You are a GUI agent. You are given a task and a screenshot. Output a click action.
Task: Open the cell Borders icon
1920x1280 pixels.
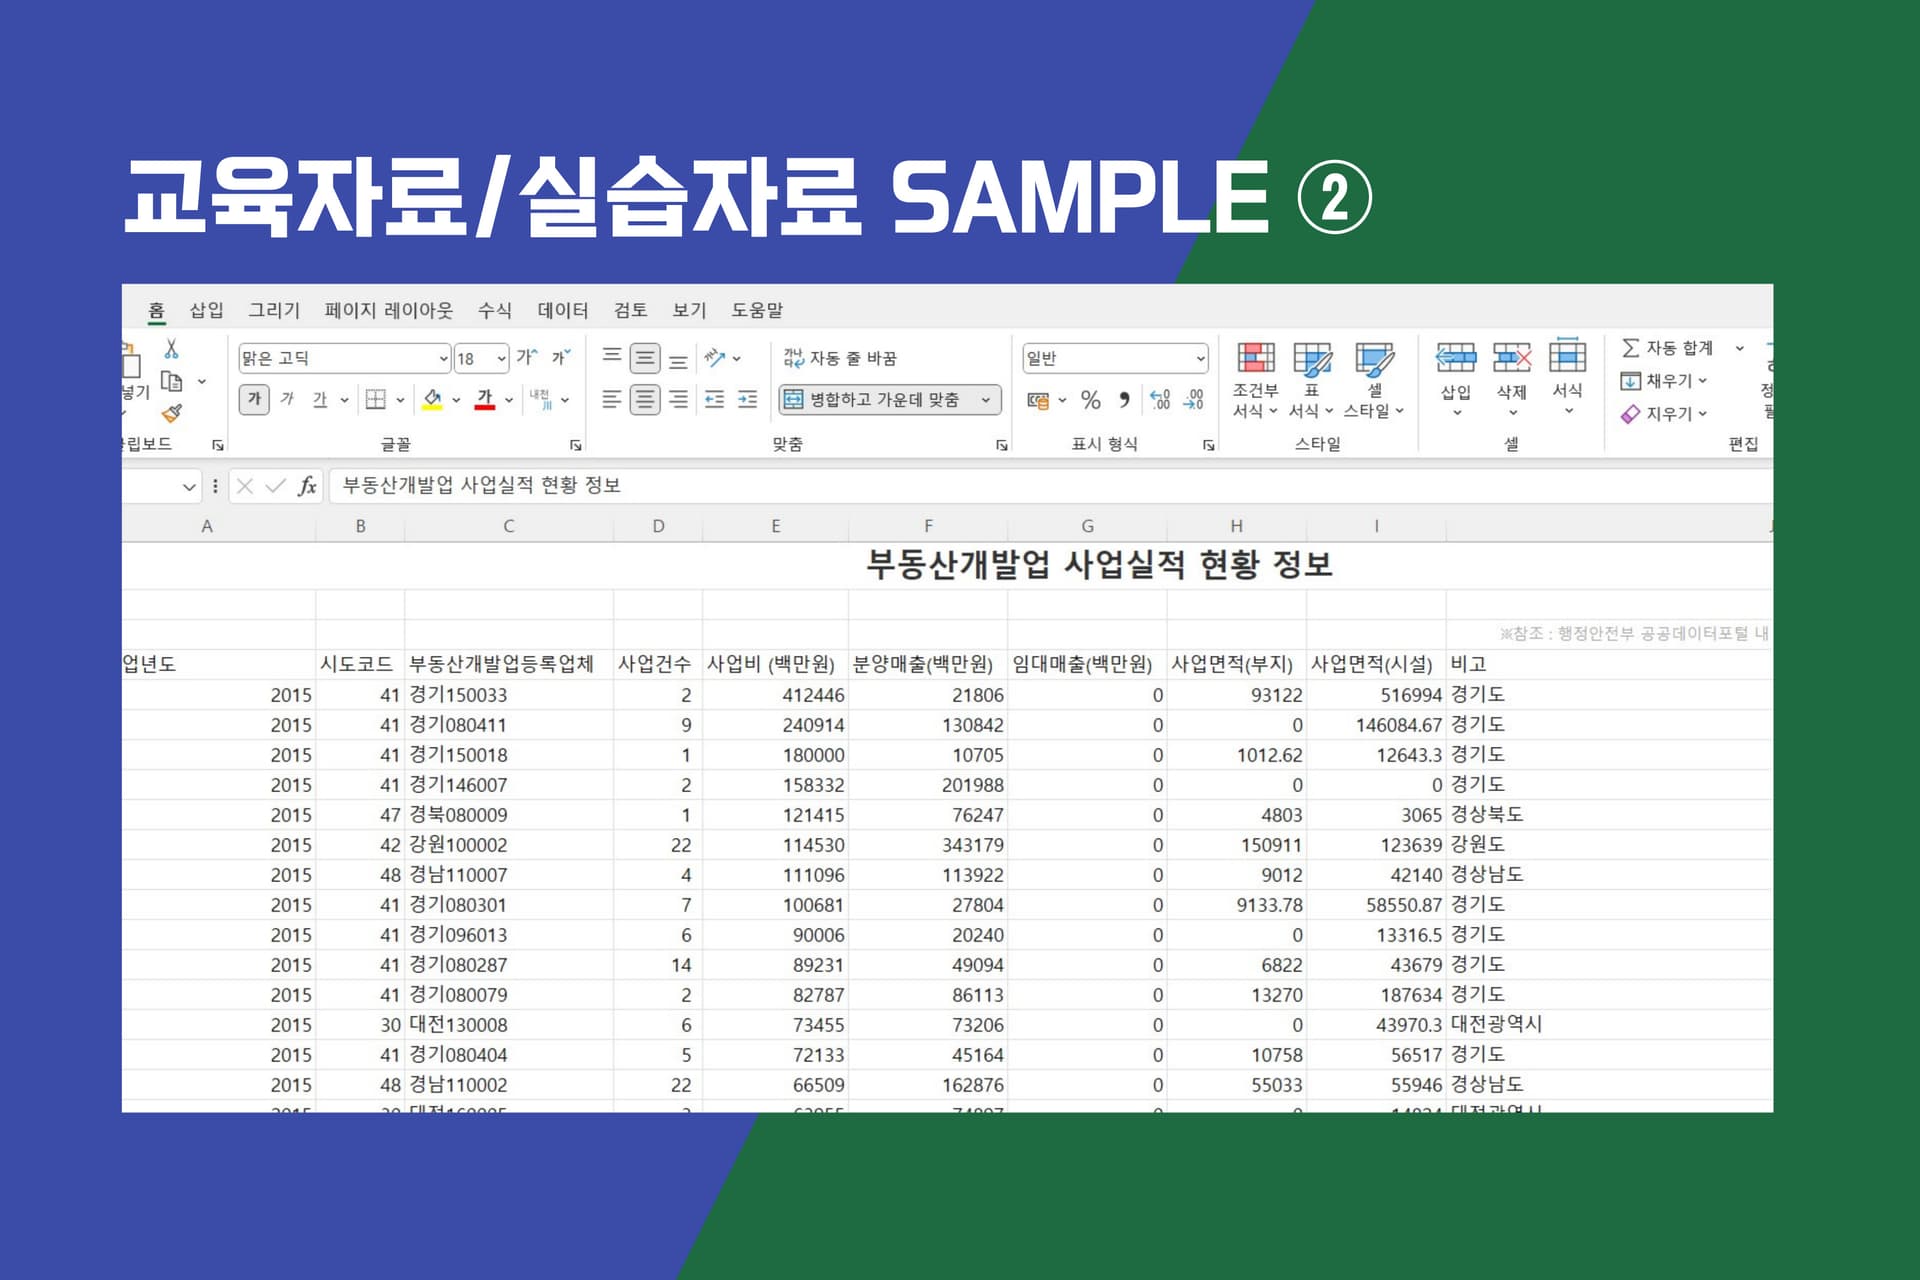tap(375, 400)
